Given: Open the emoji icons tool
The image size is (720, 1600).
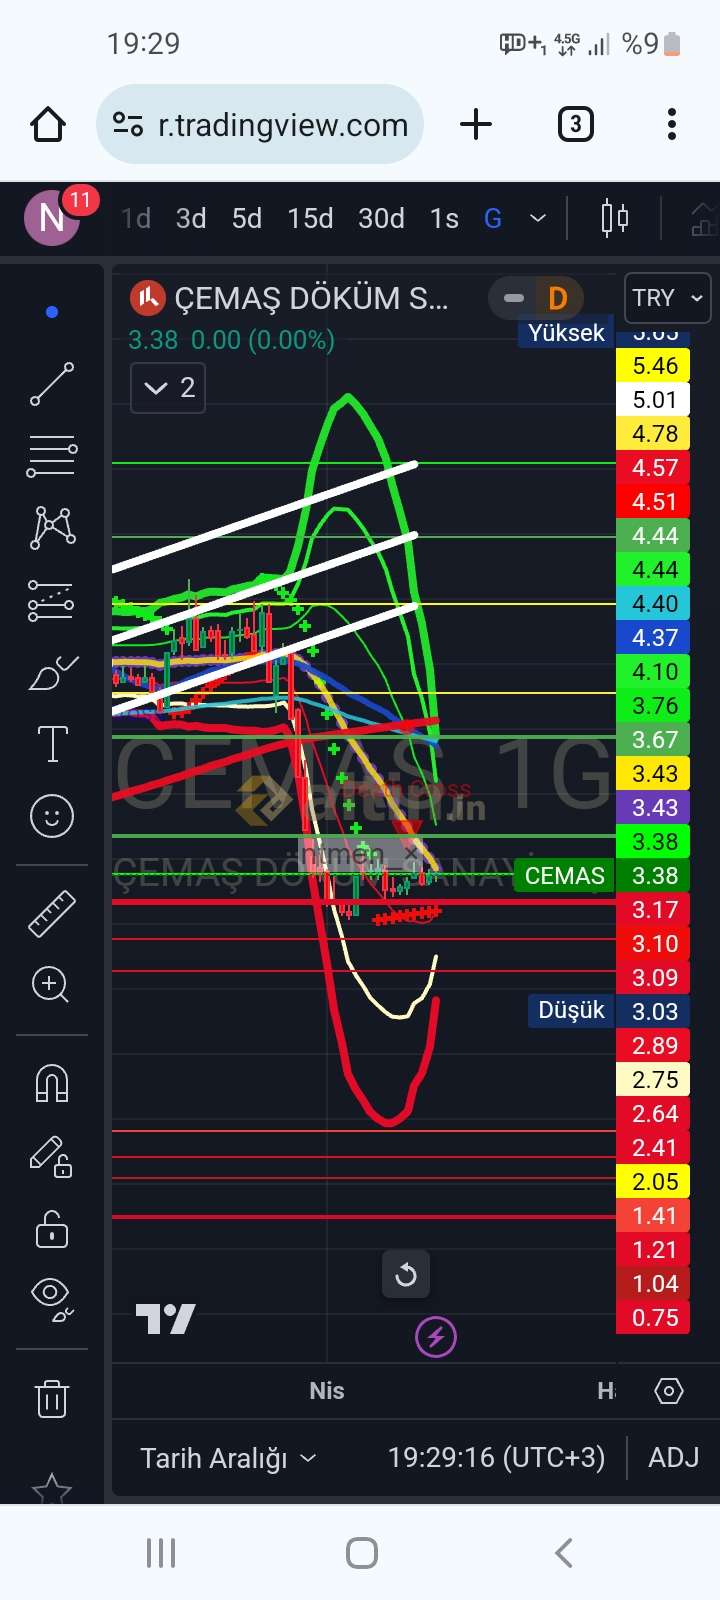Looking at the screenshot, I should pyautogui.click(x=52, y=817).
